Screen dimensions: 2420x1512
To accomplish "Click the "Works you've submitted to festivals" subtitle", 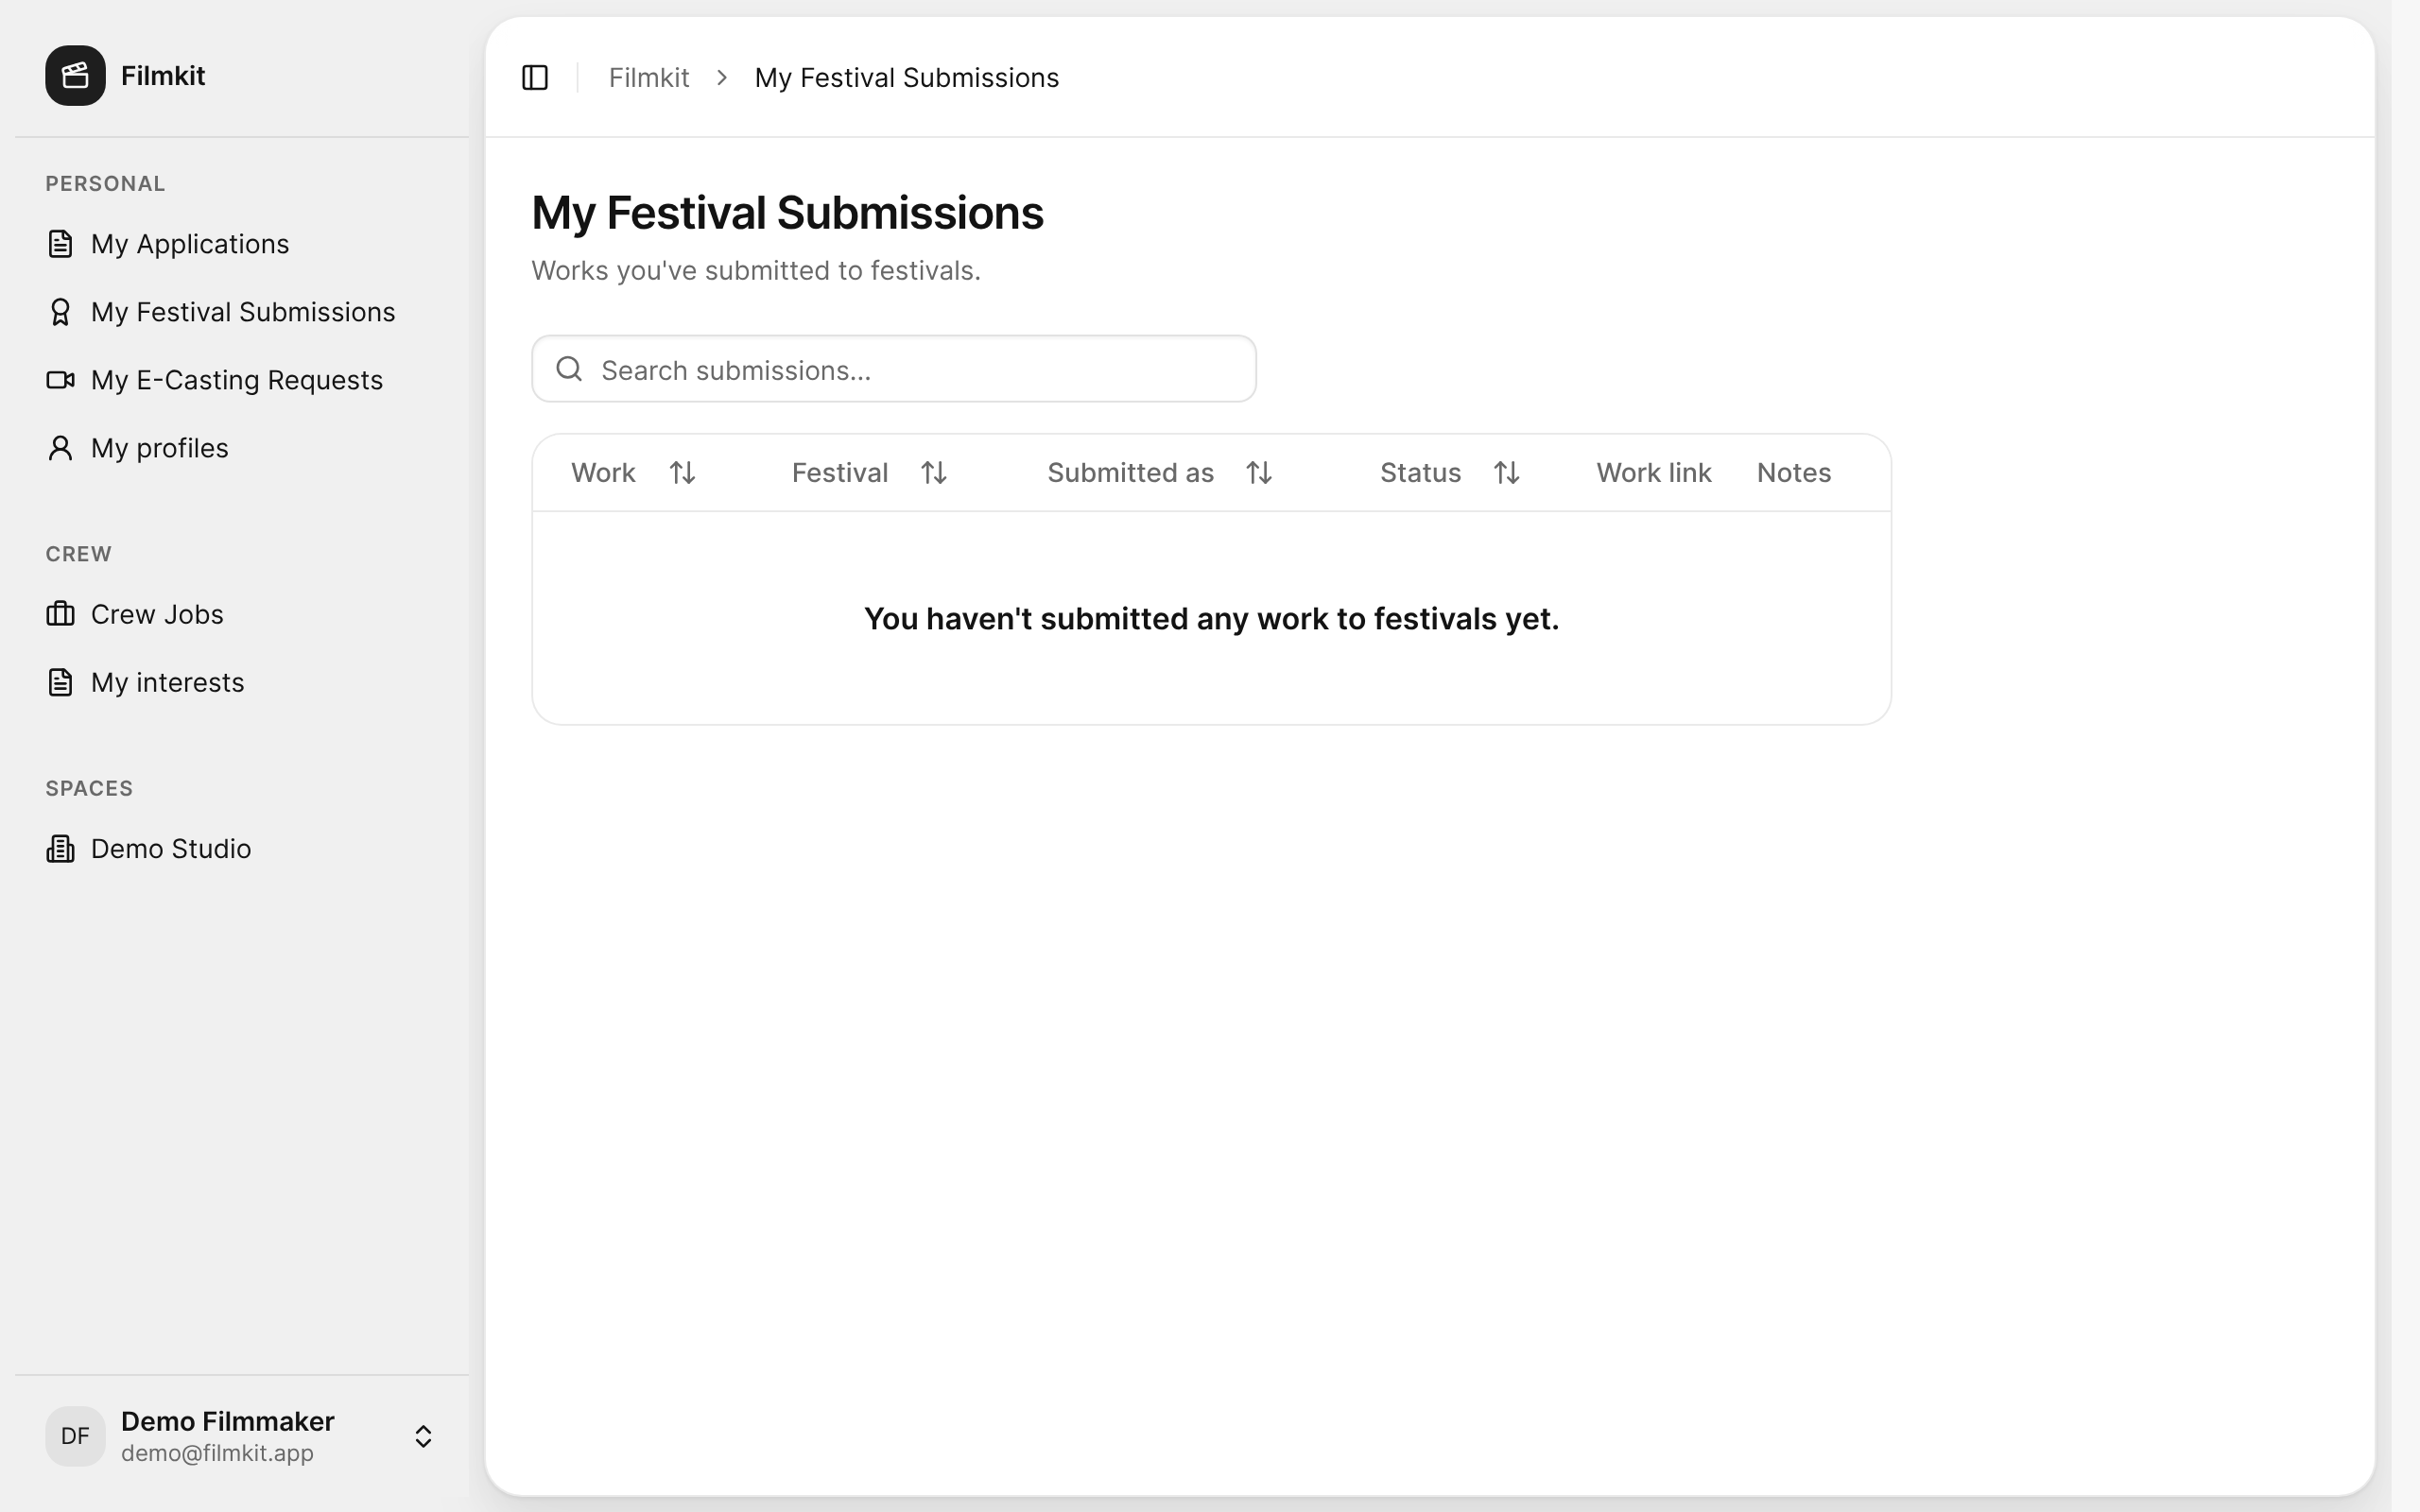I will pos(756,270).
